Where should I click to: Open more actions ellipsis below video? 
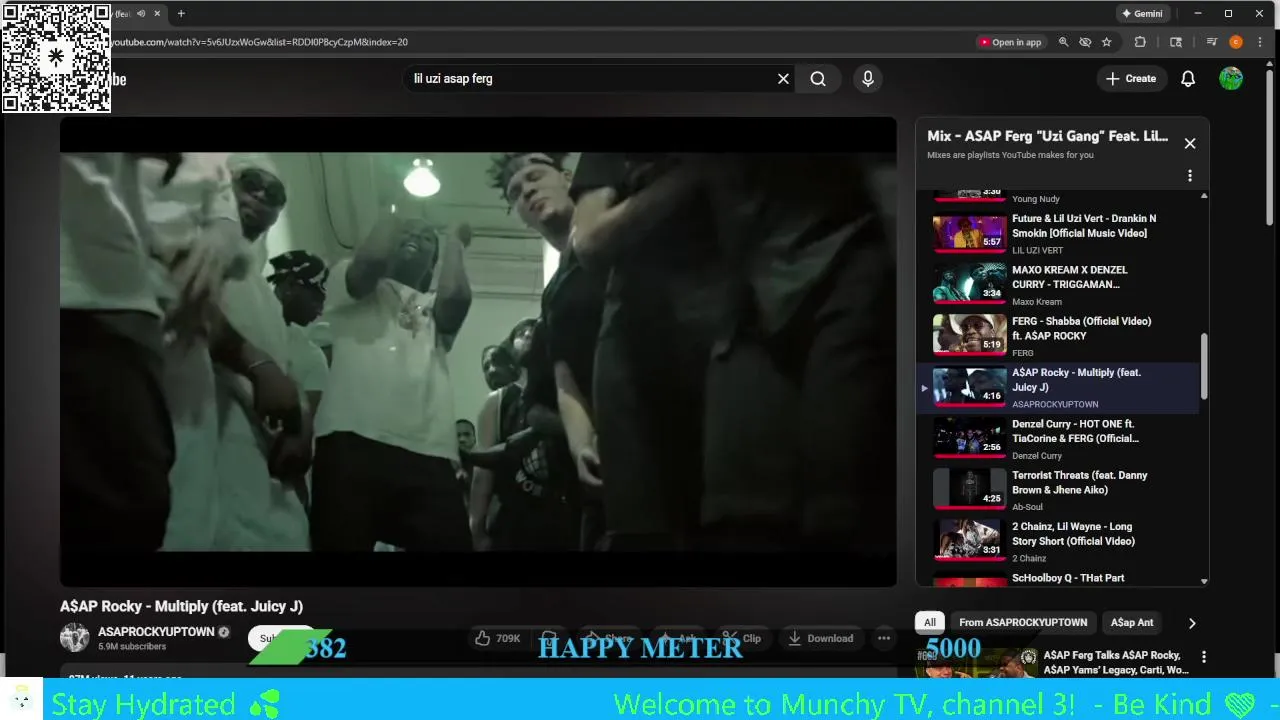point(884,638)
